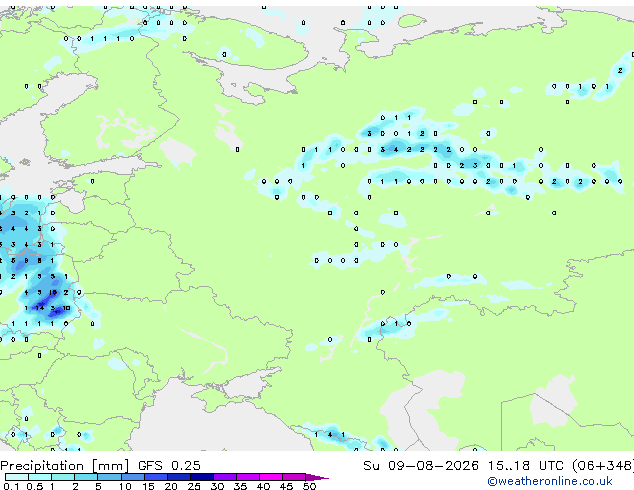Select the 20–25 mm dark blue legend segment
Viewport: 634px width, 490px height.
[x=178, y=477]
